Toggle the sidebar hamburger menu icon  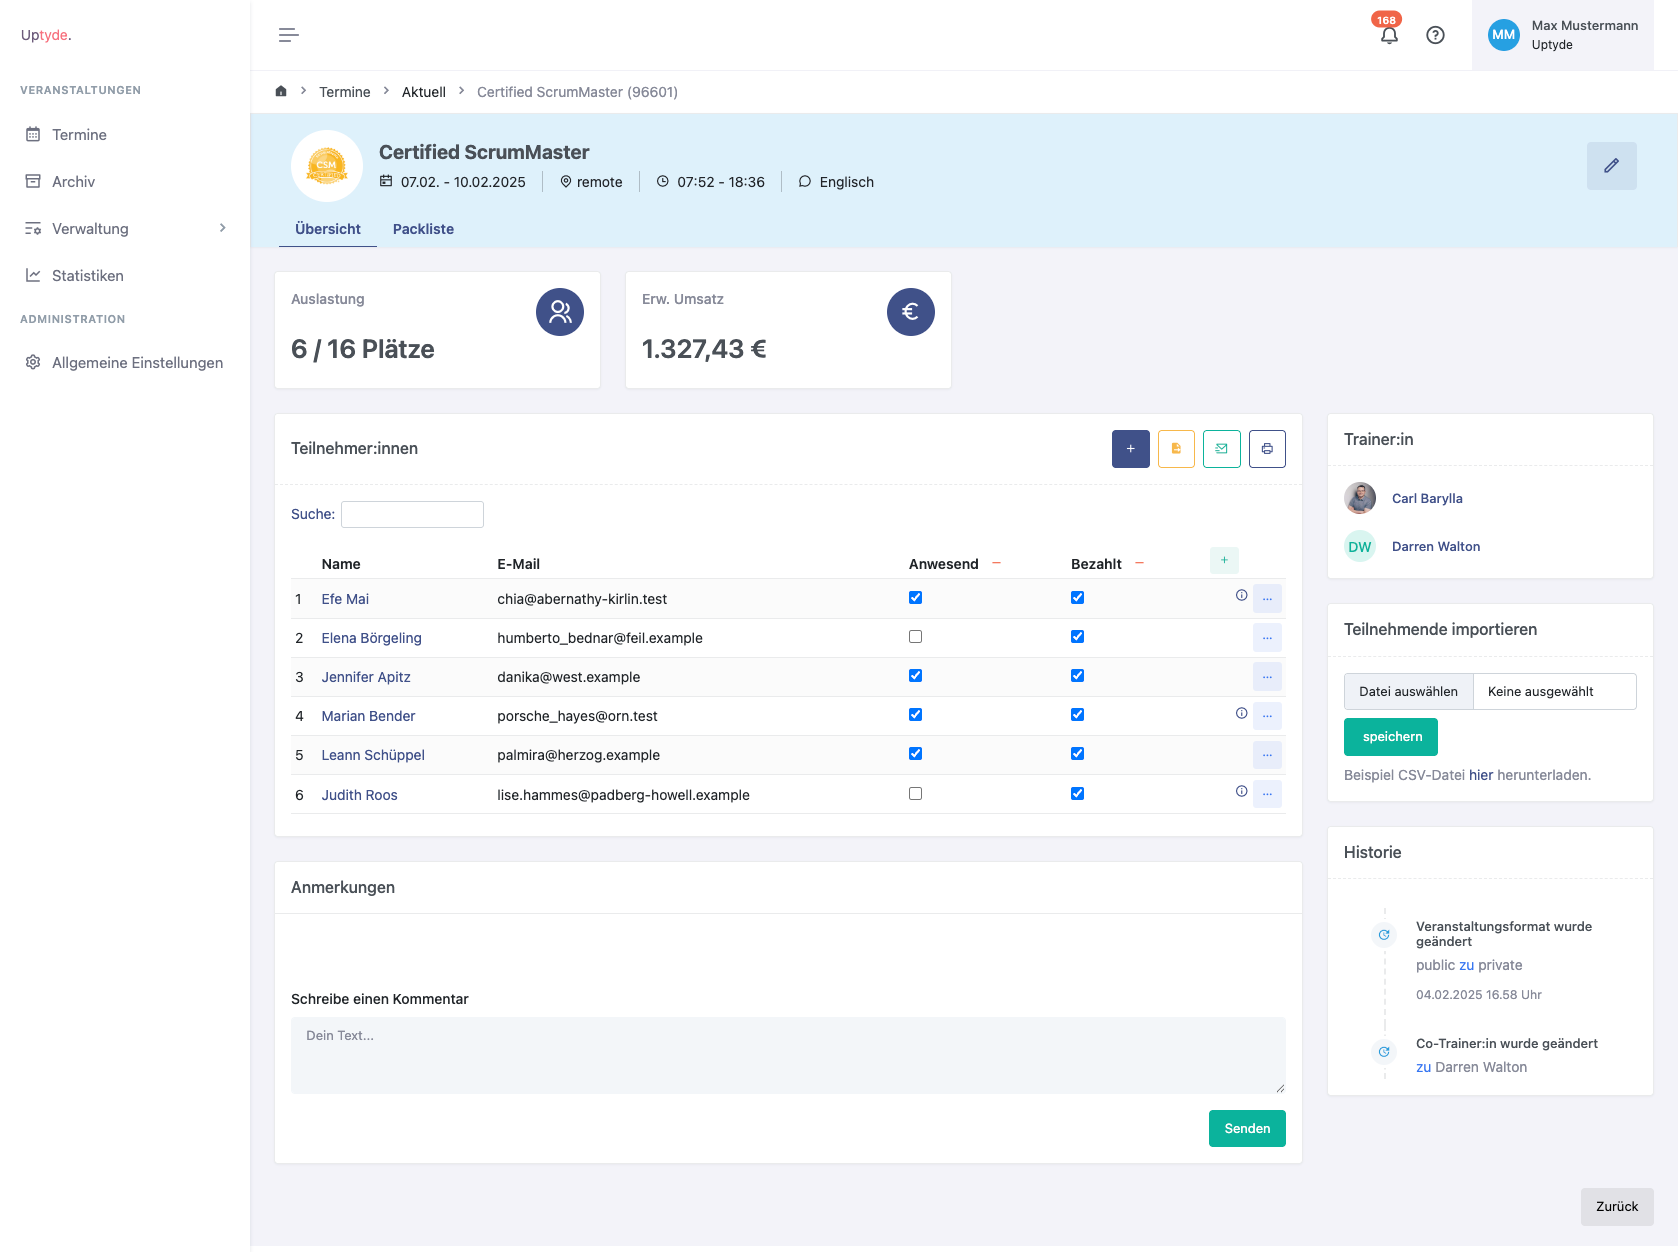coord(288,35)
